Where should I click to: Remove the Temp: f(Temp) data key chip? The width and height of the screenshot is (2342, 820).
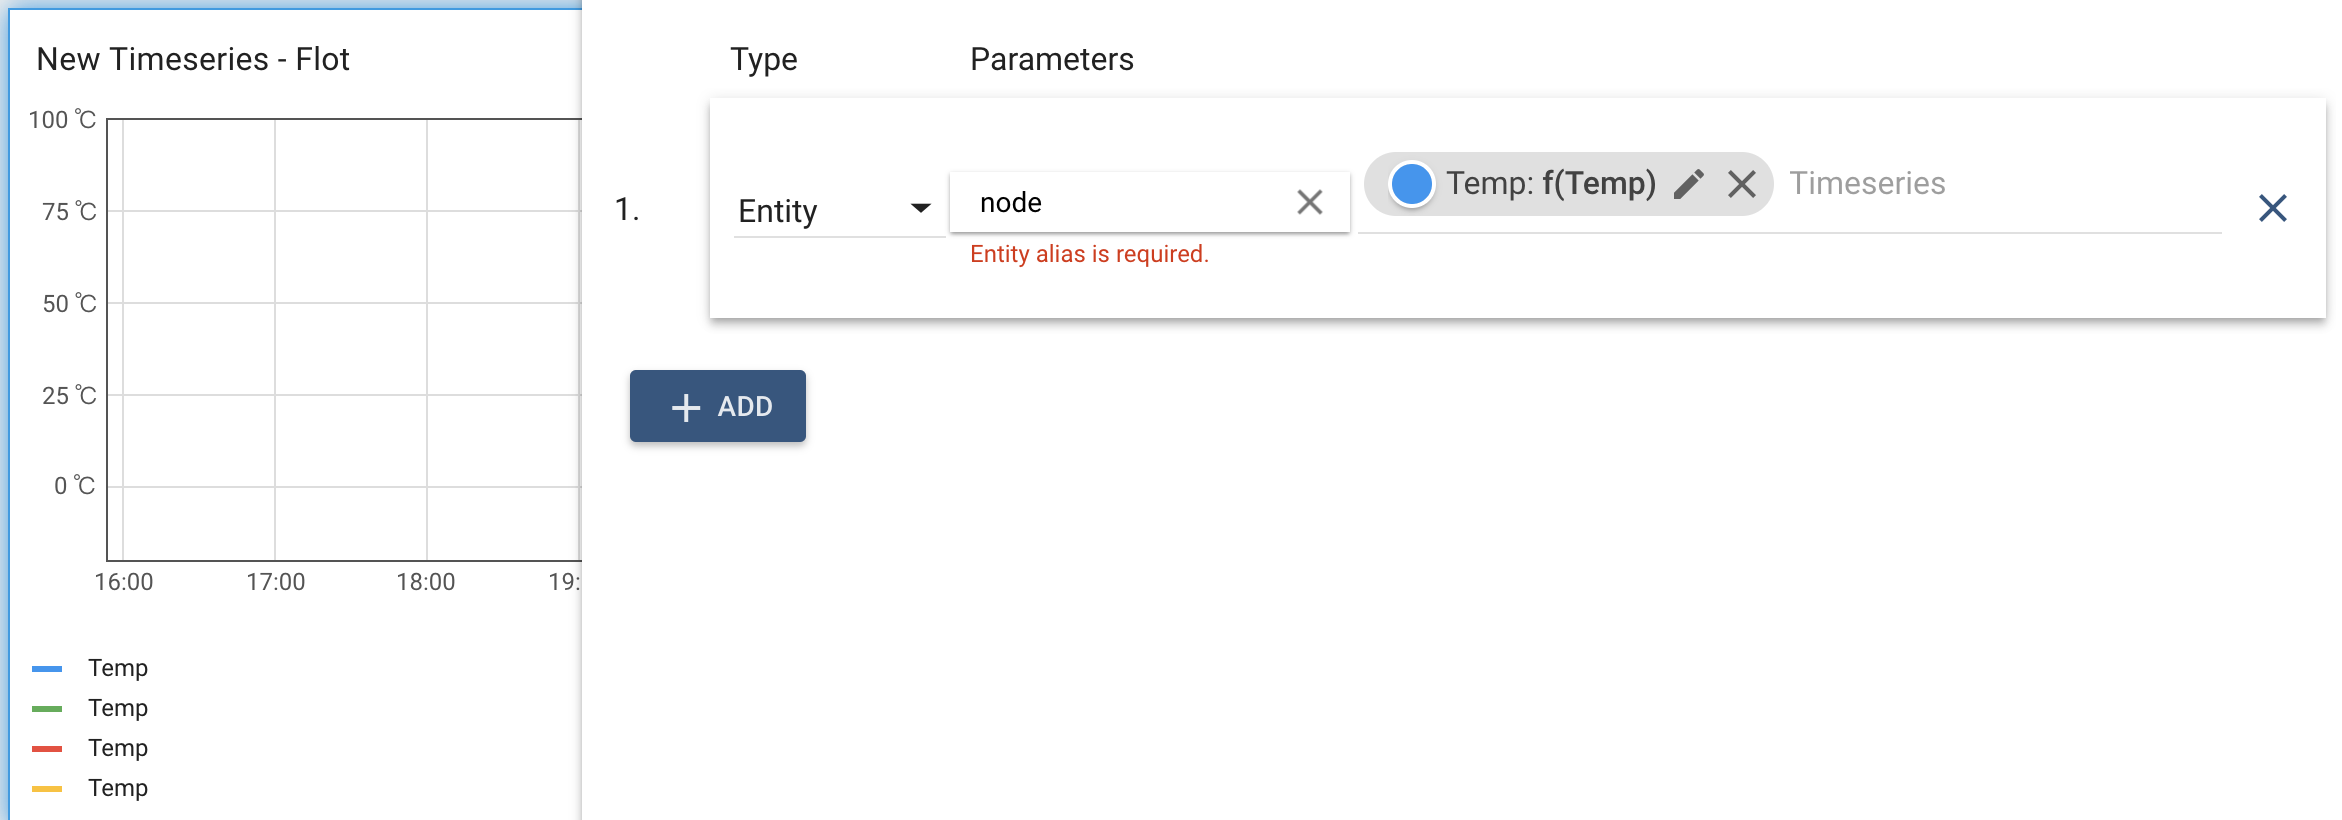coord(1742,184)
